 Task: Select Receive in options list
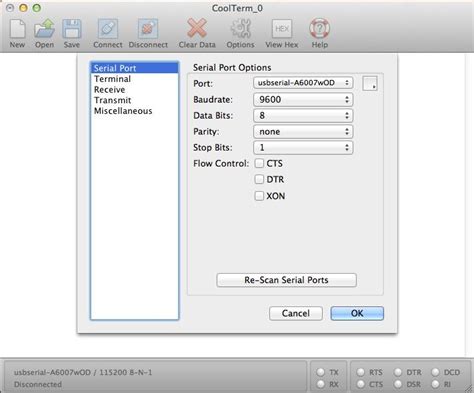click(135, 89)
